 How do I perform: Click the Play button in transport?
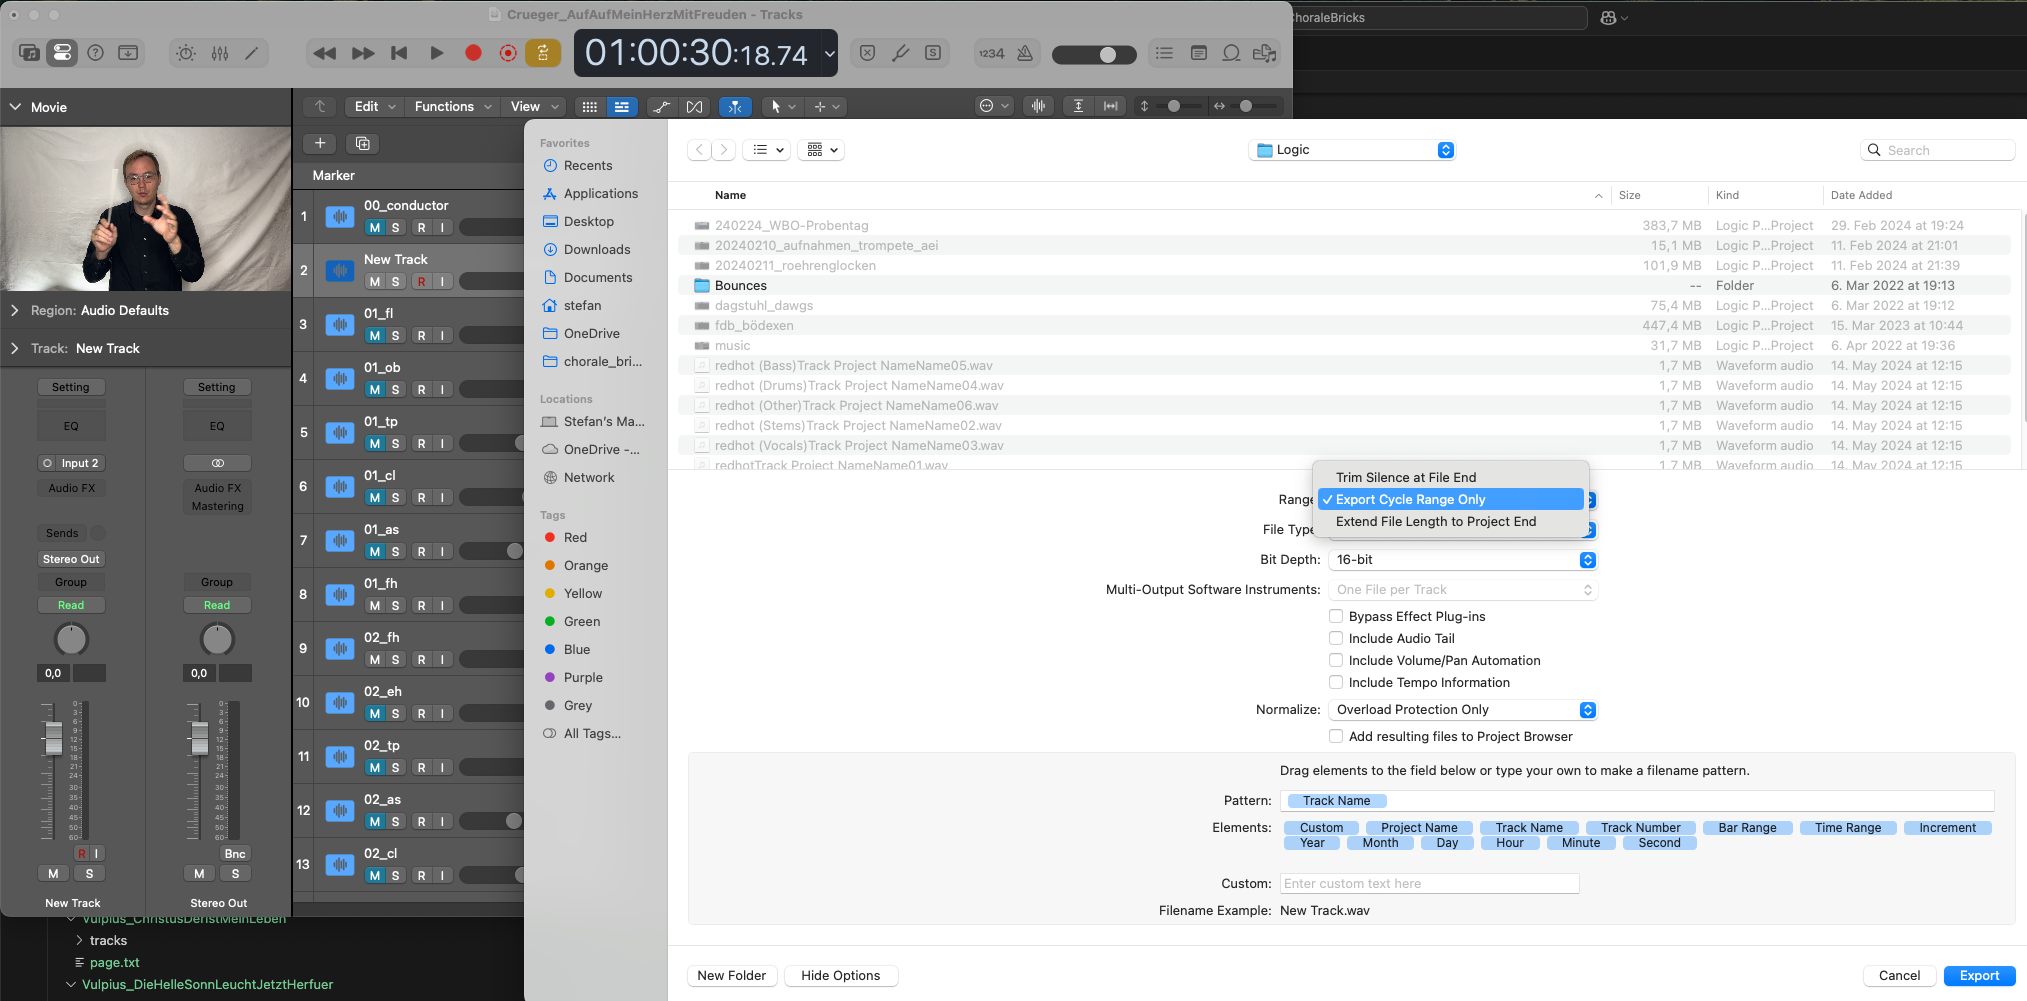(x=436, y=53)
